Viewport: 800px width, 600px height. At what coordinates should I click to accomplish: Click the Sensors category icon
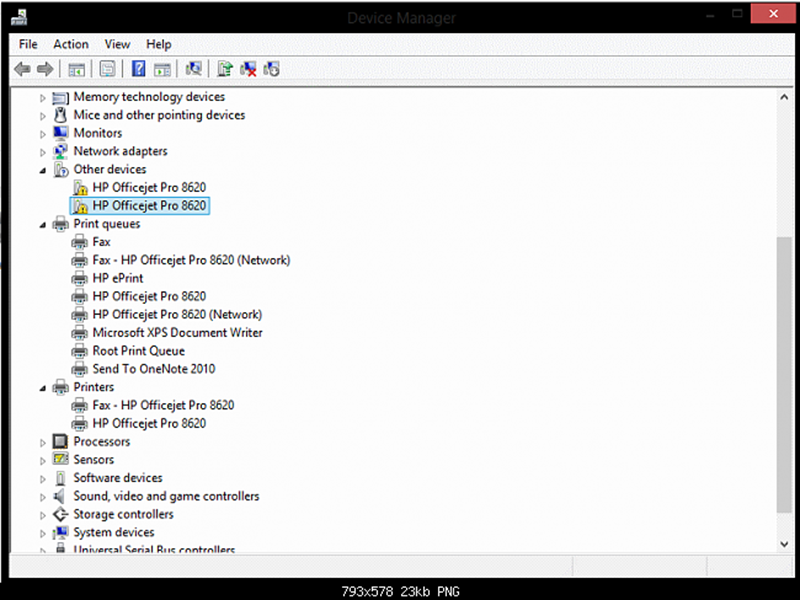(x=61, y=459)
